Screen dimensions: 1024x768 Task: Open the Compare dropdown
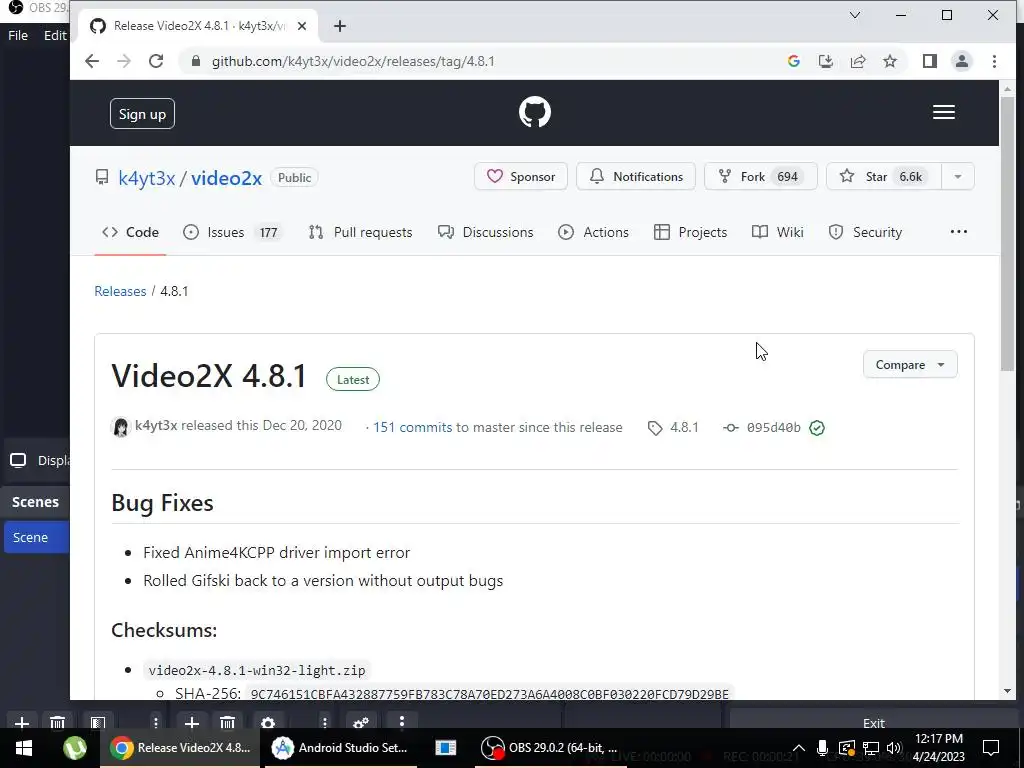910,364
